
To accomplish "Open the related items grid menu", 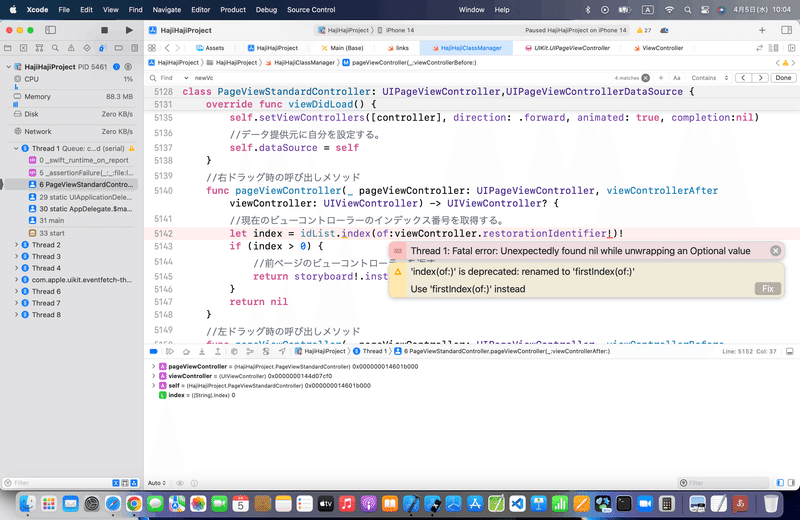I will pos(152,48).
